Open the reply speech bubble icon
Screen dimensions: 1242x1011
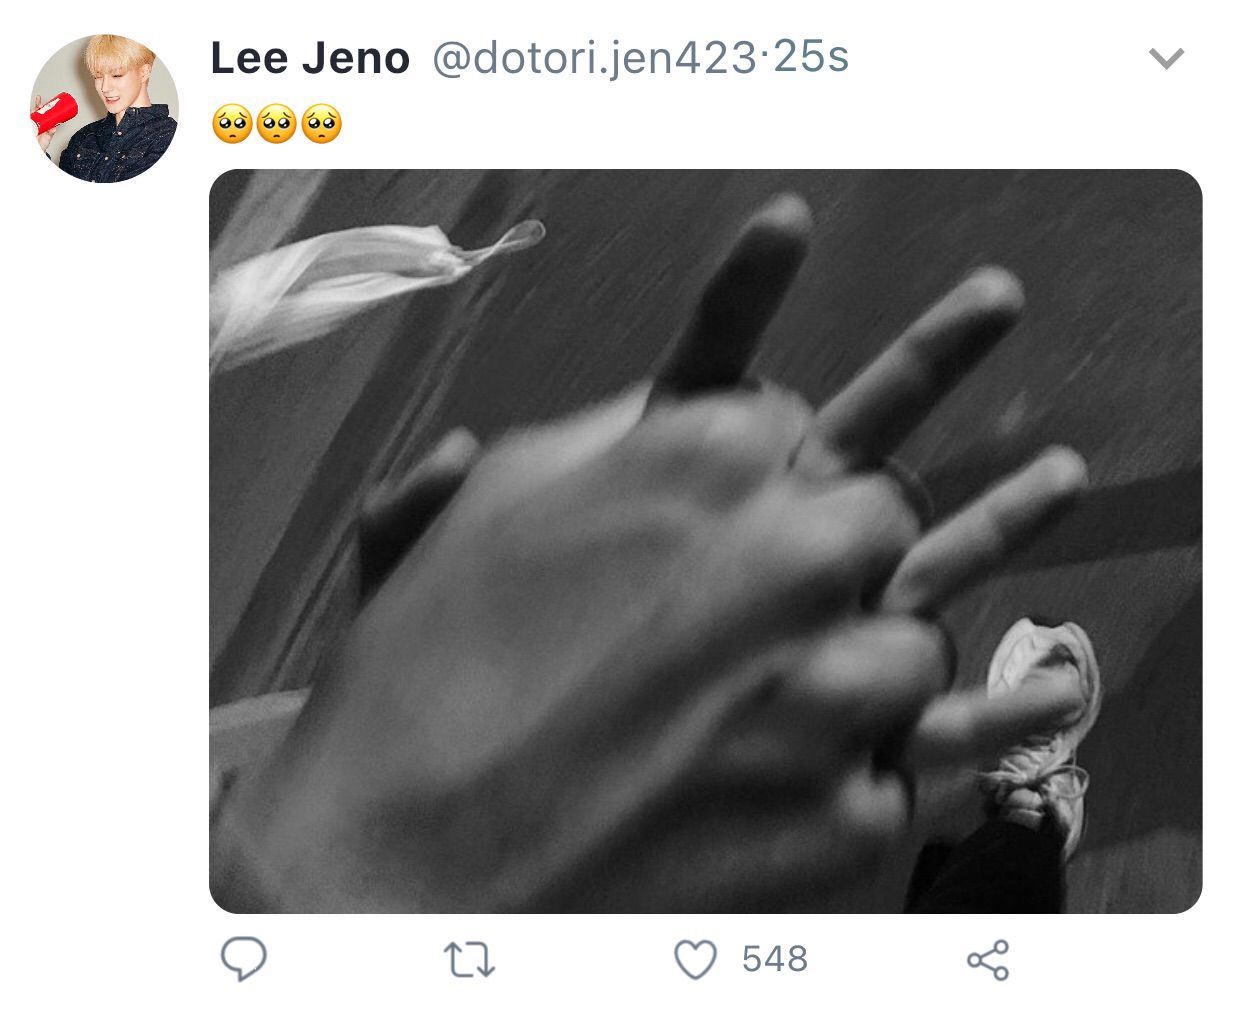pos(243,959)
